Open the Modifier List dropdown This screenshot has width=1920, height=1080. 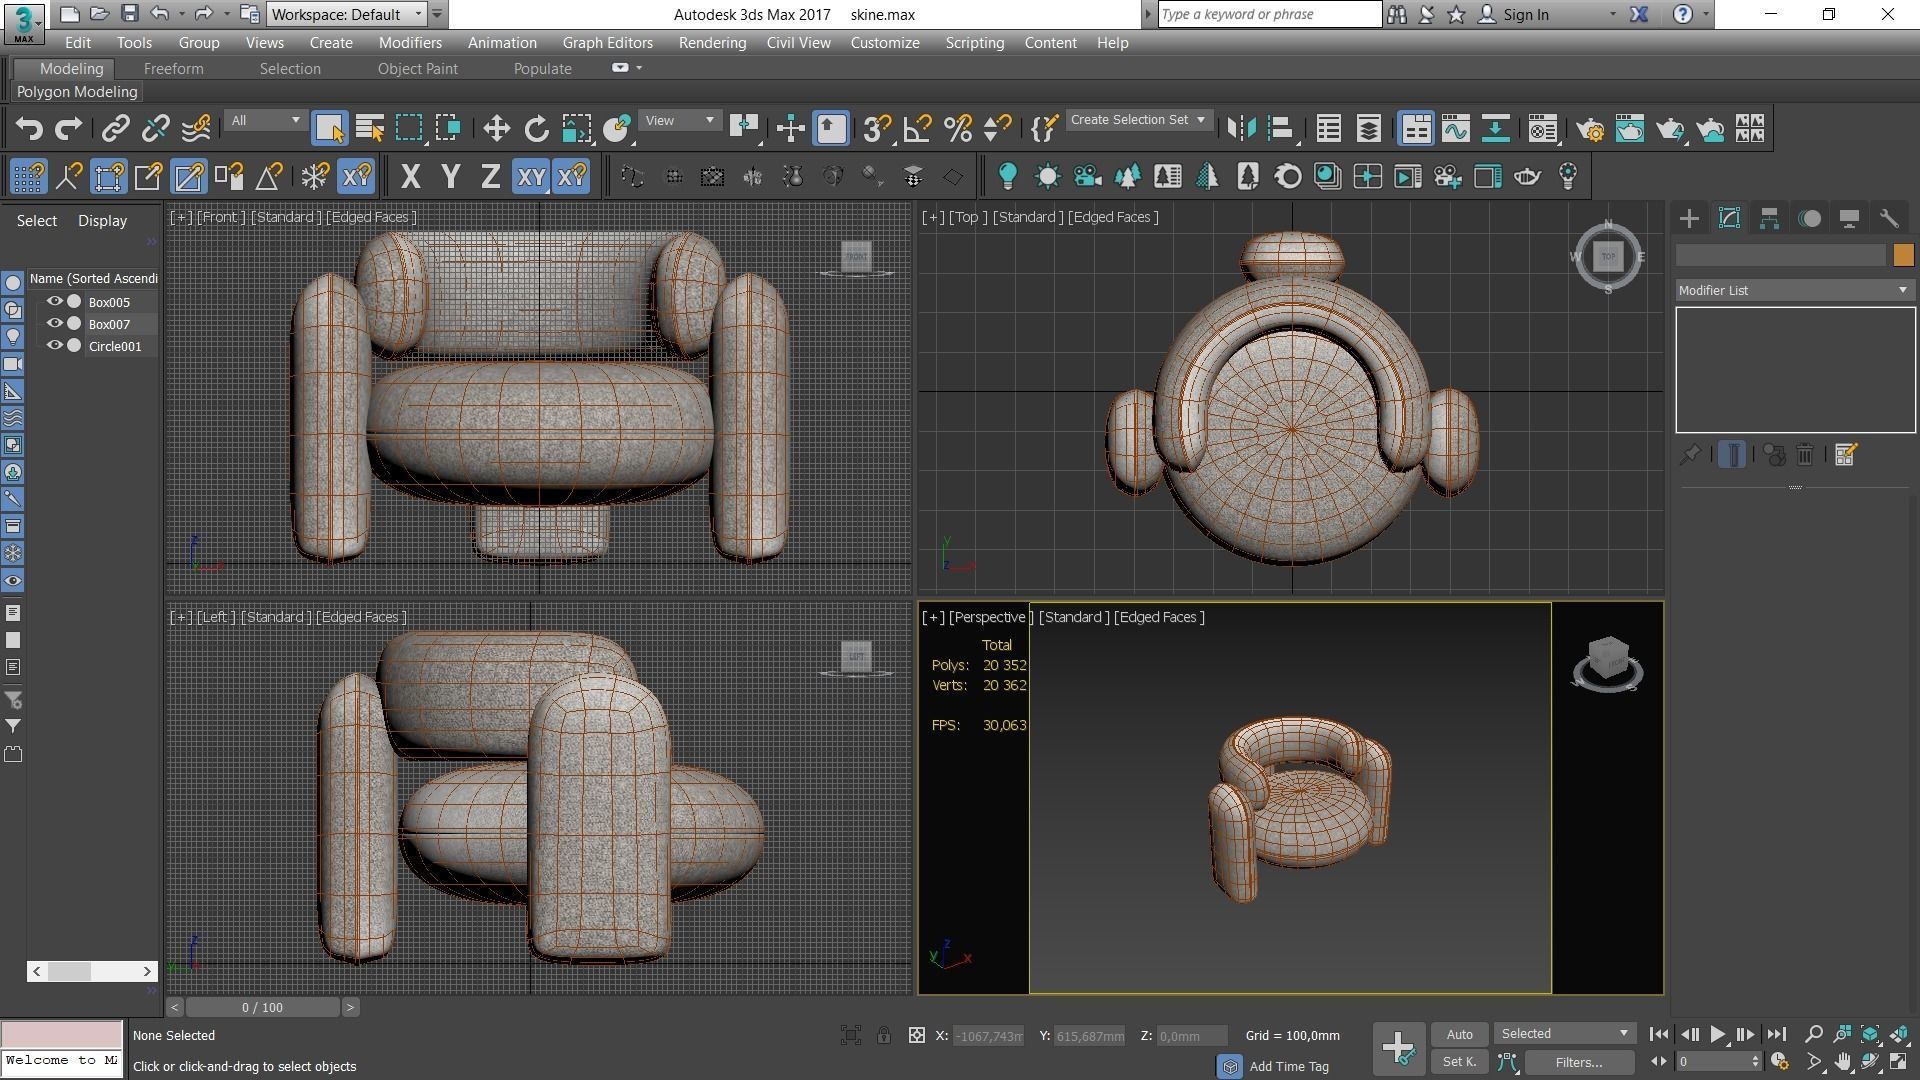[1794, 290]
